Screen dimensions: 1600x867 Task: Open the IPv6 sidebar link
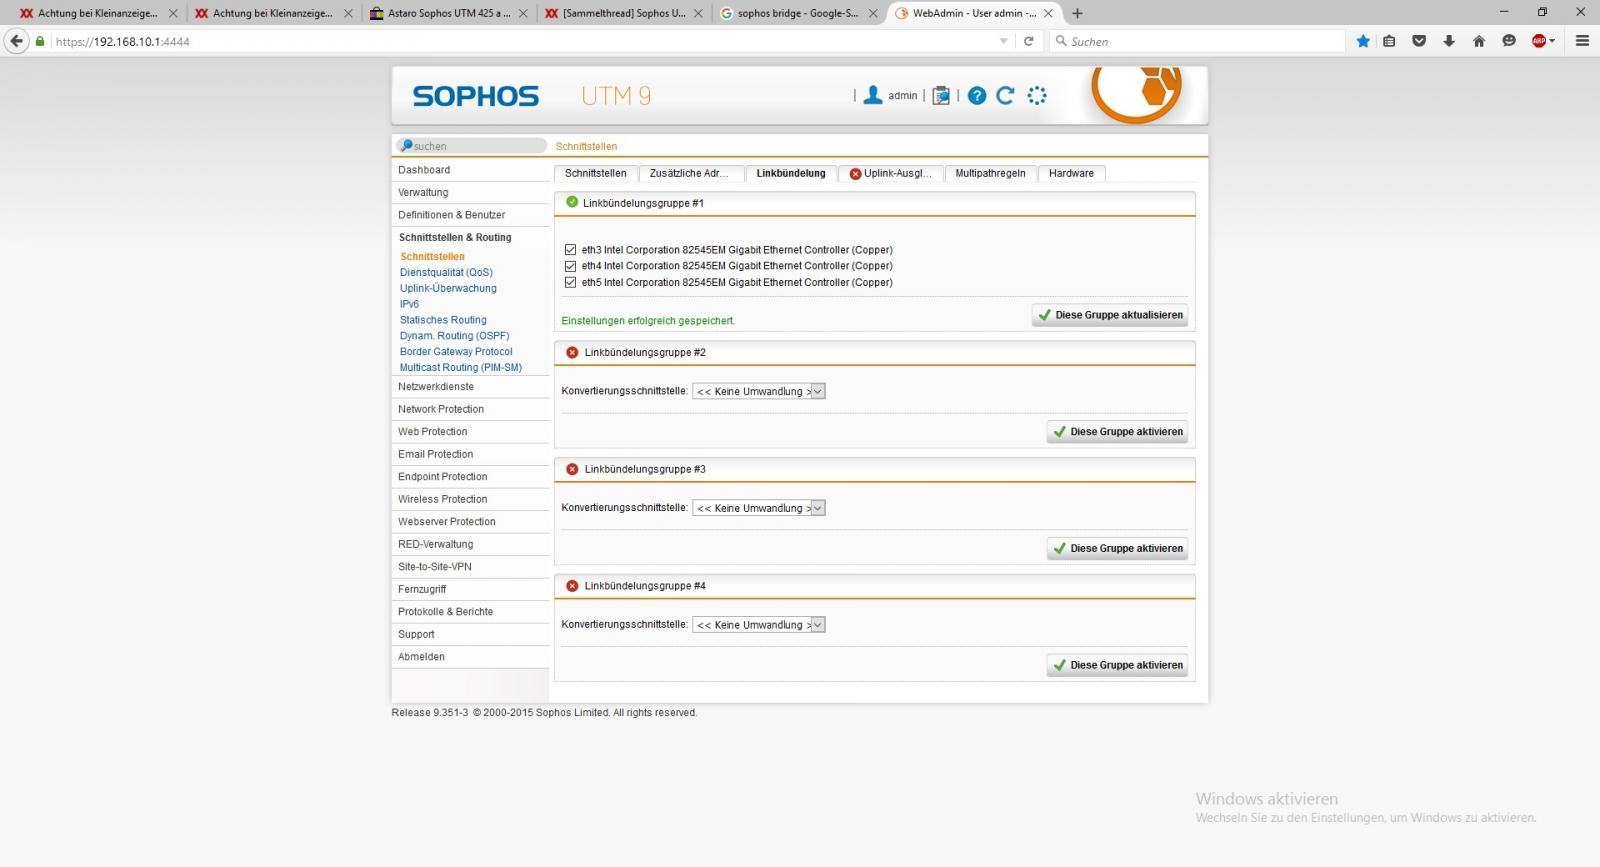pos(409,304)
